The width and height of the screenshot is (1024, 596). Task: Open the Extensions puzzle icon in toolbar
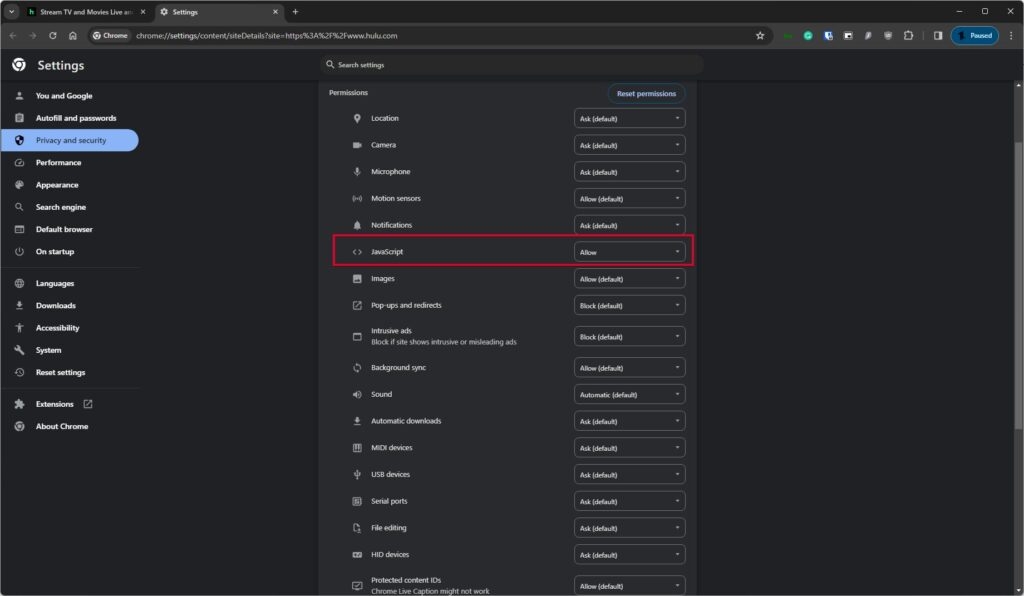908,35
